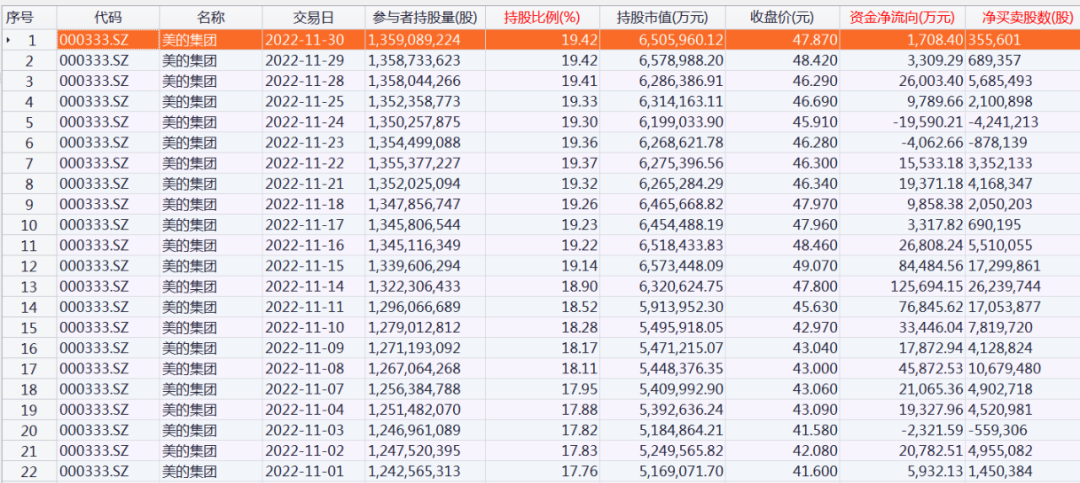
Task: Click the 持股市值(万元) column header
Action: point(663,17)
